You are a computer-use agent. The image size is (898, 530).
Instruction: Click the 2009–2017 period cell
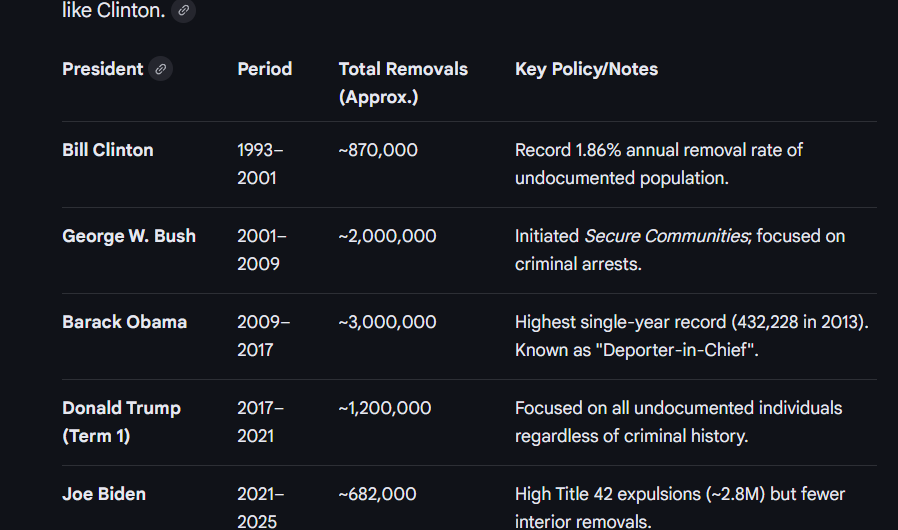[263, 336]
